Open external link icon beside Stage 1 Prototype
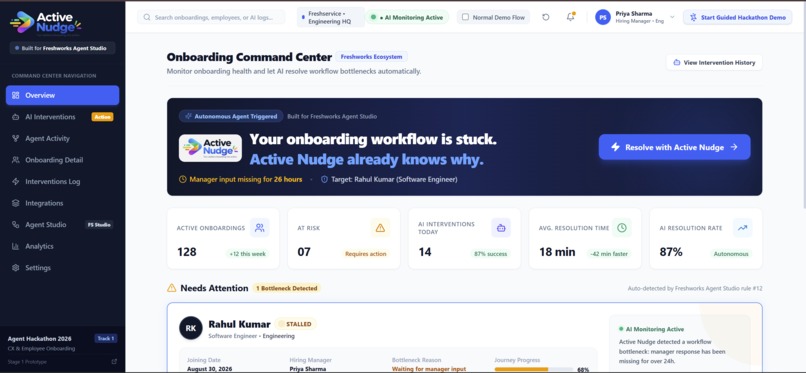This screenshot has height=373, width=806. point(114,362)
